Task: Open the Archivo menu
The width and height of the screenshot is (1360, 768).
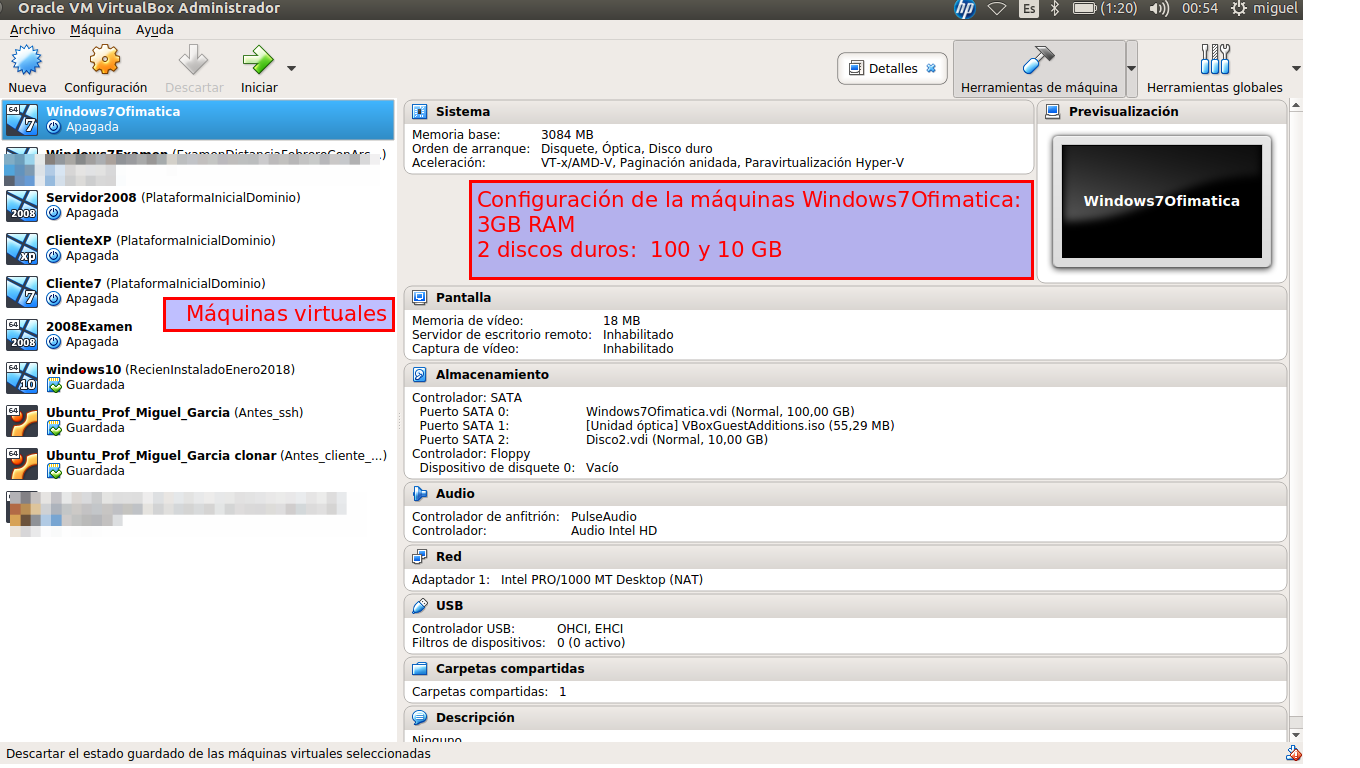Action: (32, 29)
